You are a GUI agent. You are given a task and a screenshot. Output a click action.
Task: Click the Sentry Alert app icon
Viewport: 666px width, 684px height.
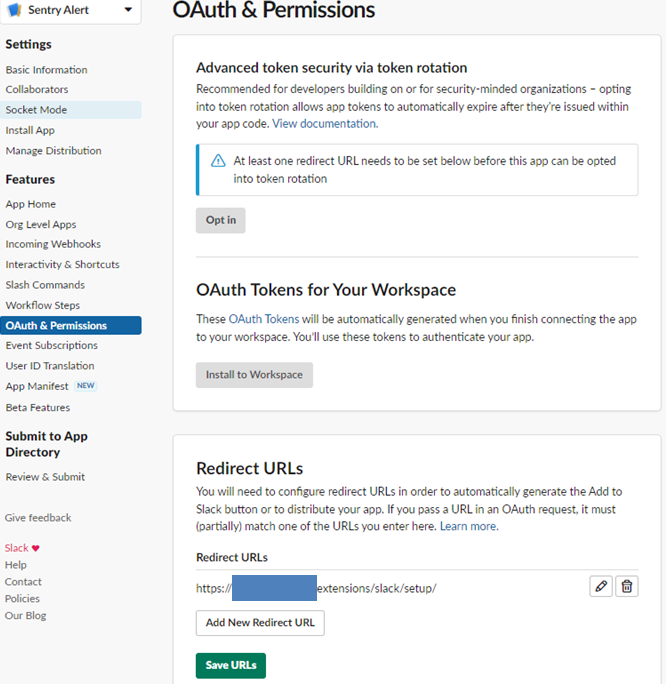[15, 10]
